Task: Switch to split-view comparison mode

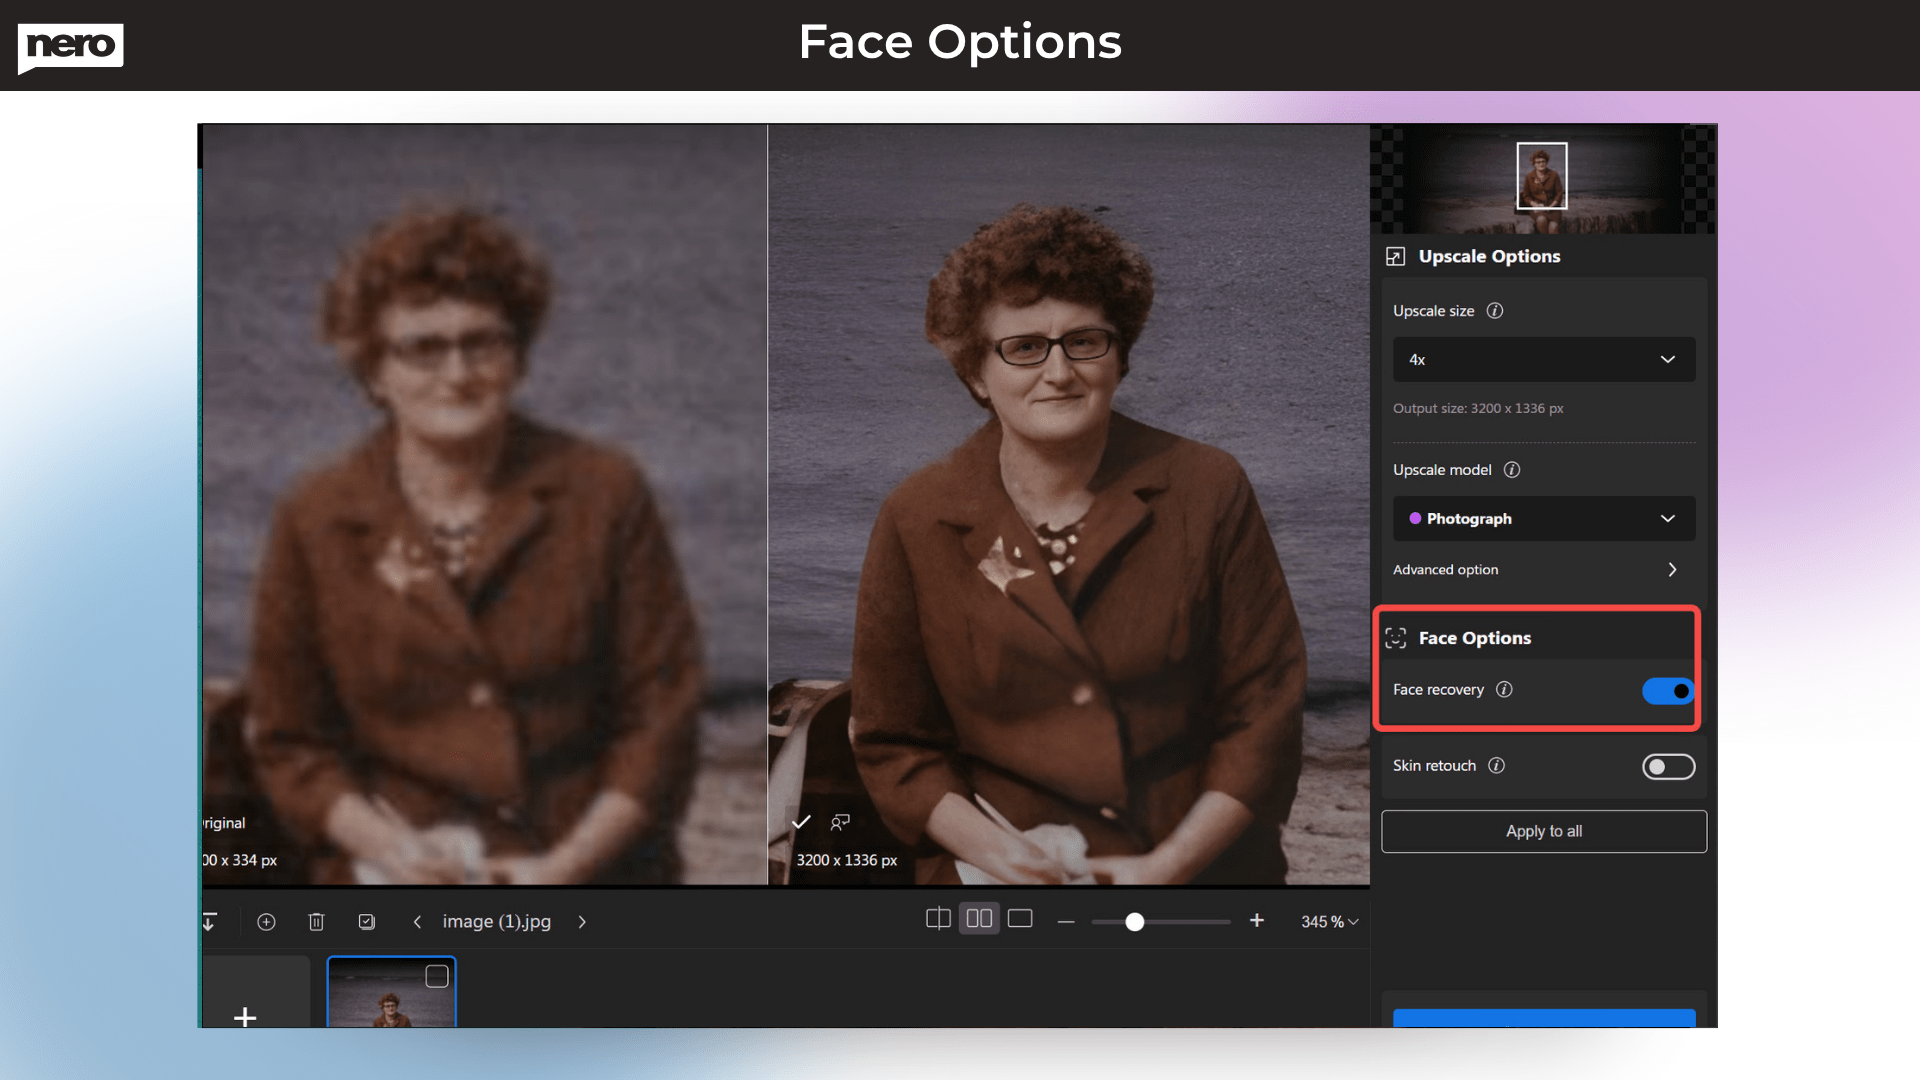Action: click(938, 918)
